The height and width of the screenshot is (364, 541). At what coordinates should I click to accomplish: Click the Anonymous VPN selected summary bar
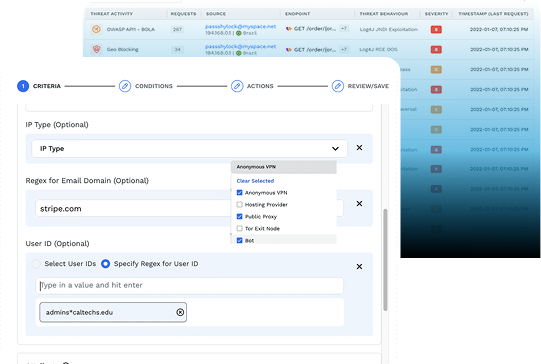click(284, 167)
